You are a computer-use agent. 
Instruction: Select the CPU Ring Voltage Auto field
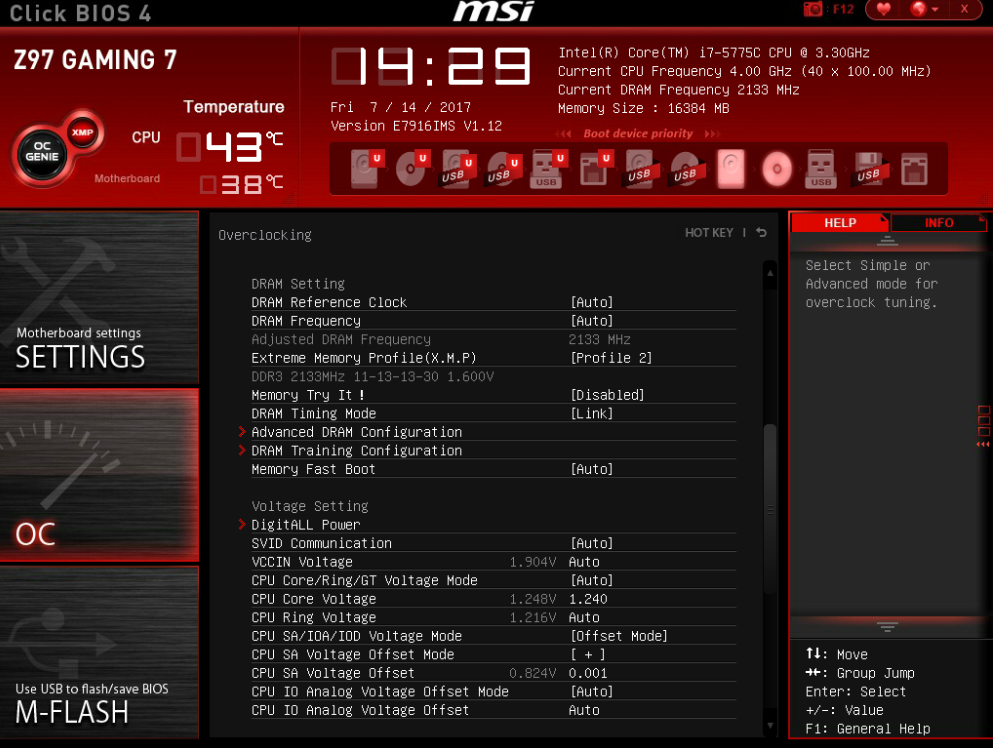coord(584,617)
